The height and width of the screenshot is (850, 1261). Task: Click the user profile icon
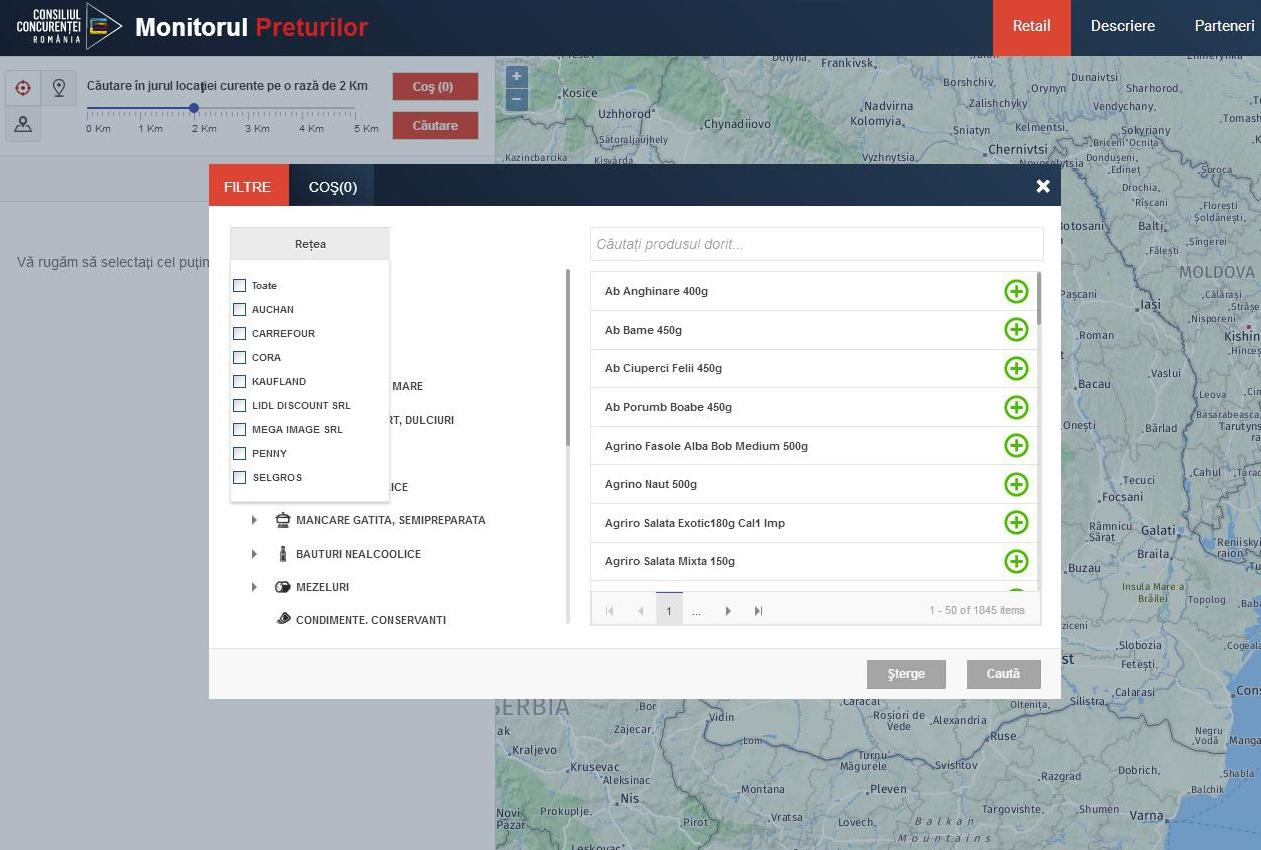coord(23,124)
